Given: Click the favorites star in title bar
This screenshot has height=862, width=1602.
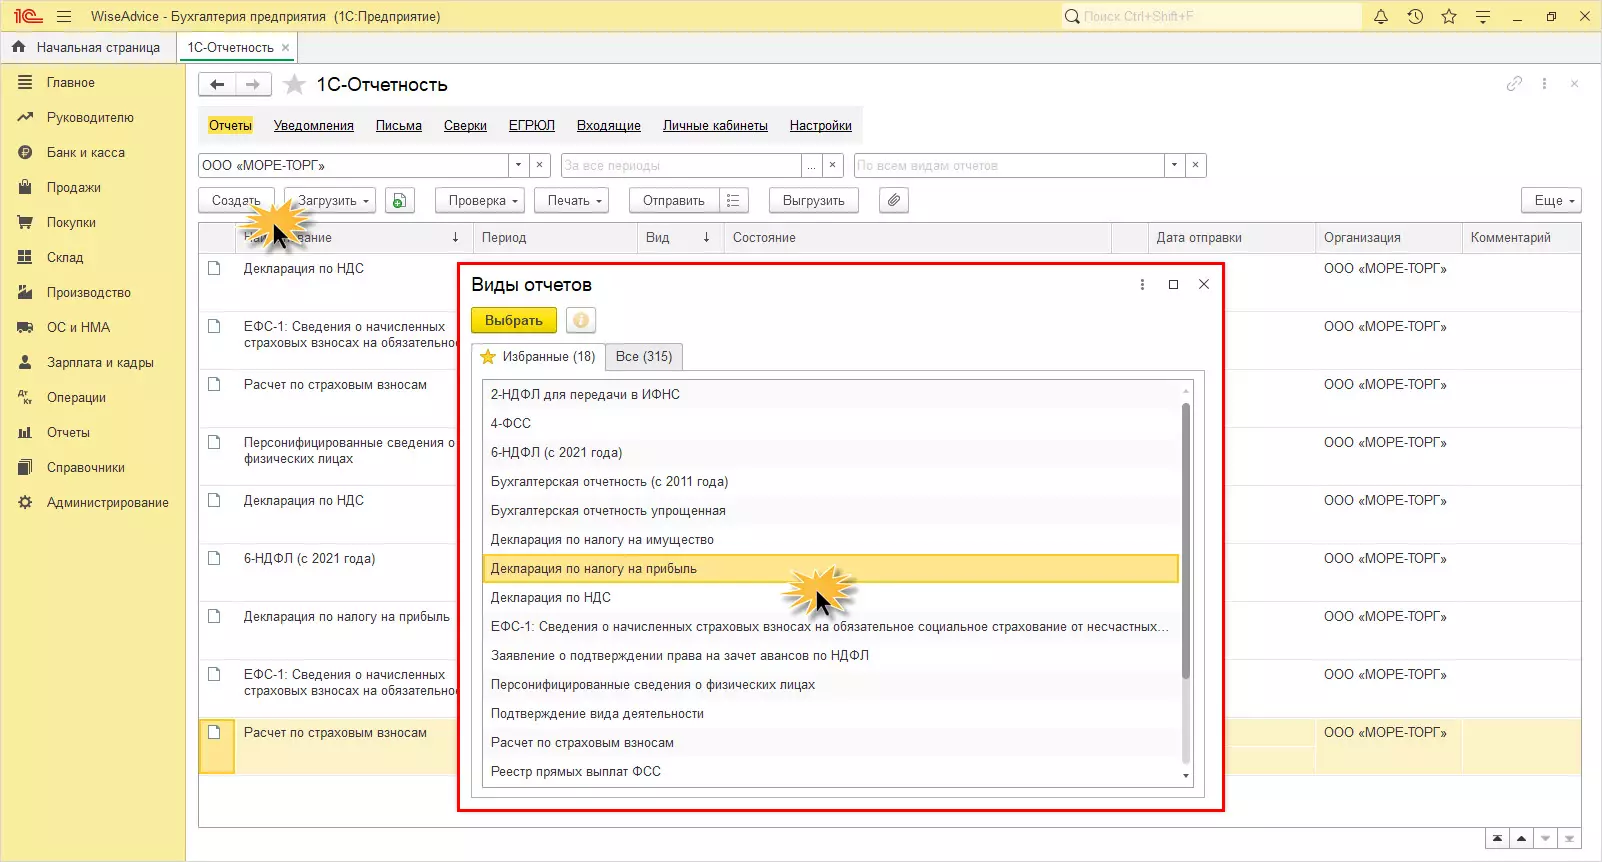Looking at the screenshot, I should (1449, 17).
